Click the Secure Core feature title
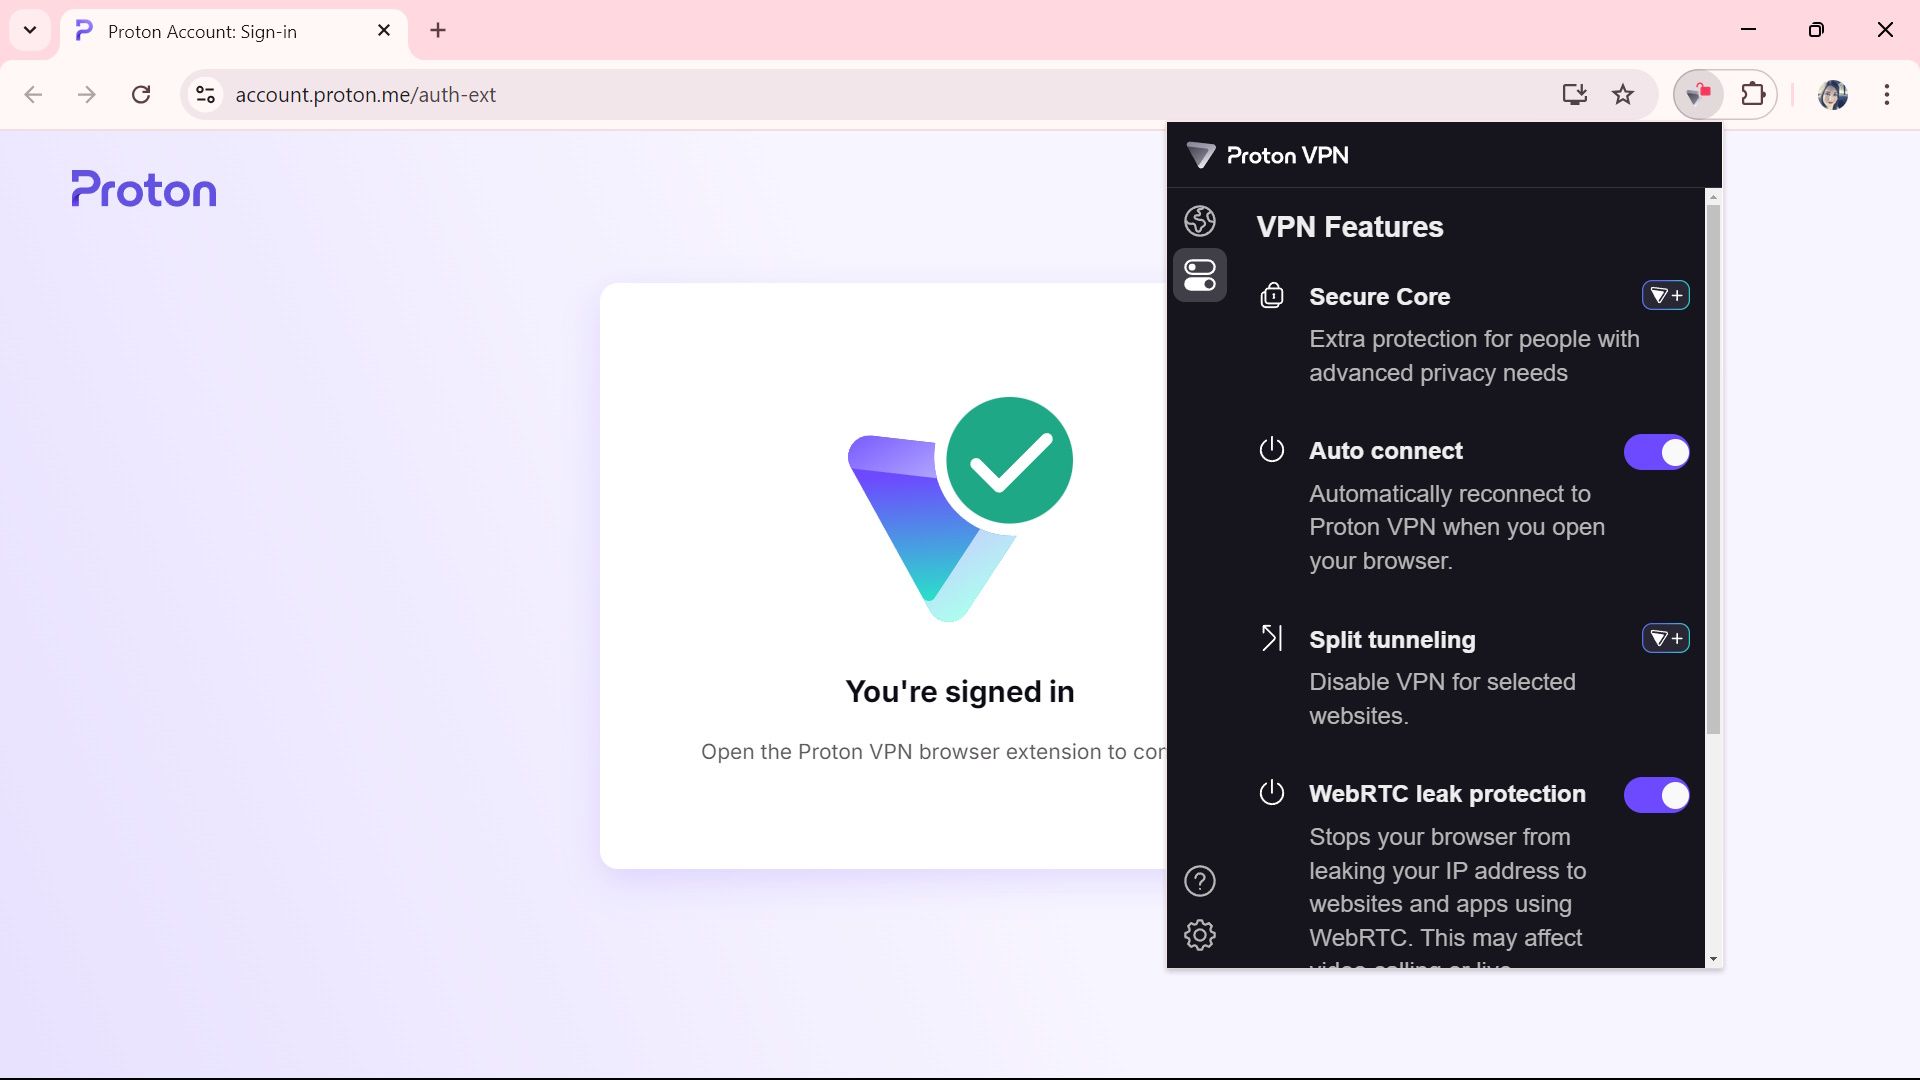Screen dimensions: 1920x1080 pyautogui.click(x=1380, y=297)
